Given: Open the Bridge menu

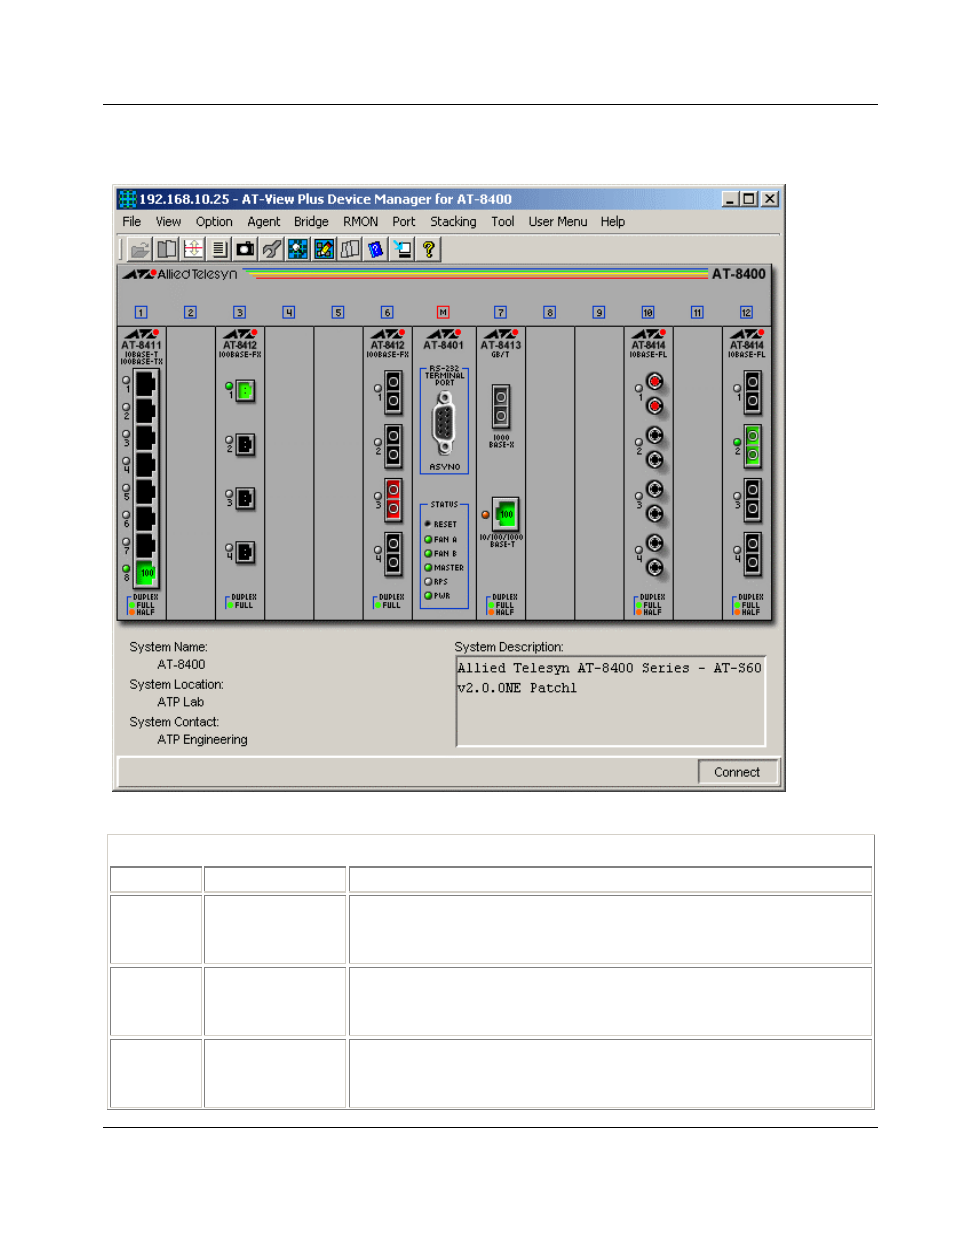Looking at the screenshot, I should pyautogui.click(x=311, y=222).
